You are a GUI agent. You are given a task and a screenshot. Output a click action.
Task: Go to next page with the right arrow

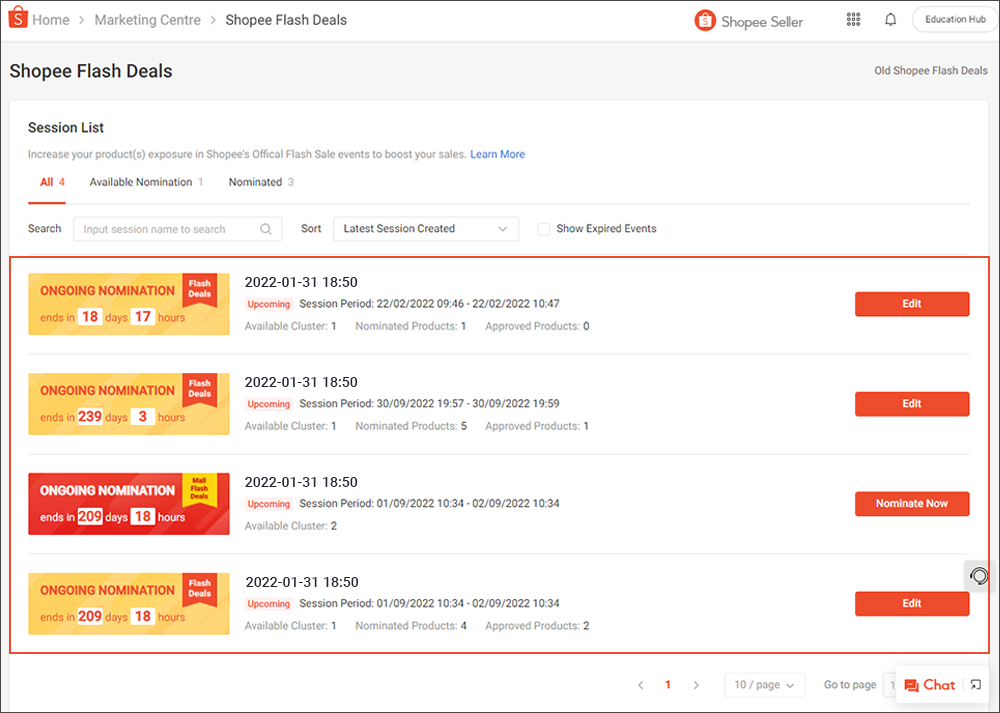click(x=696, y=685)
